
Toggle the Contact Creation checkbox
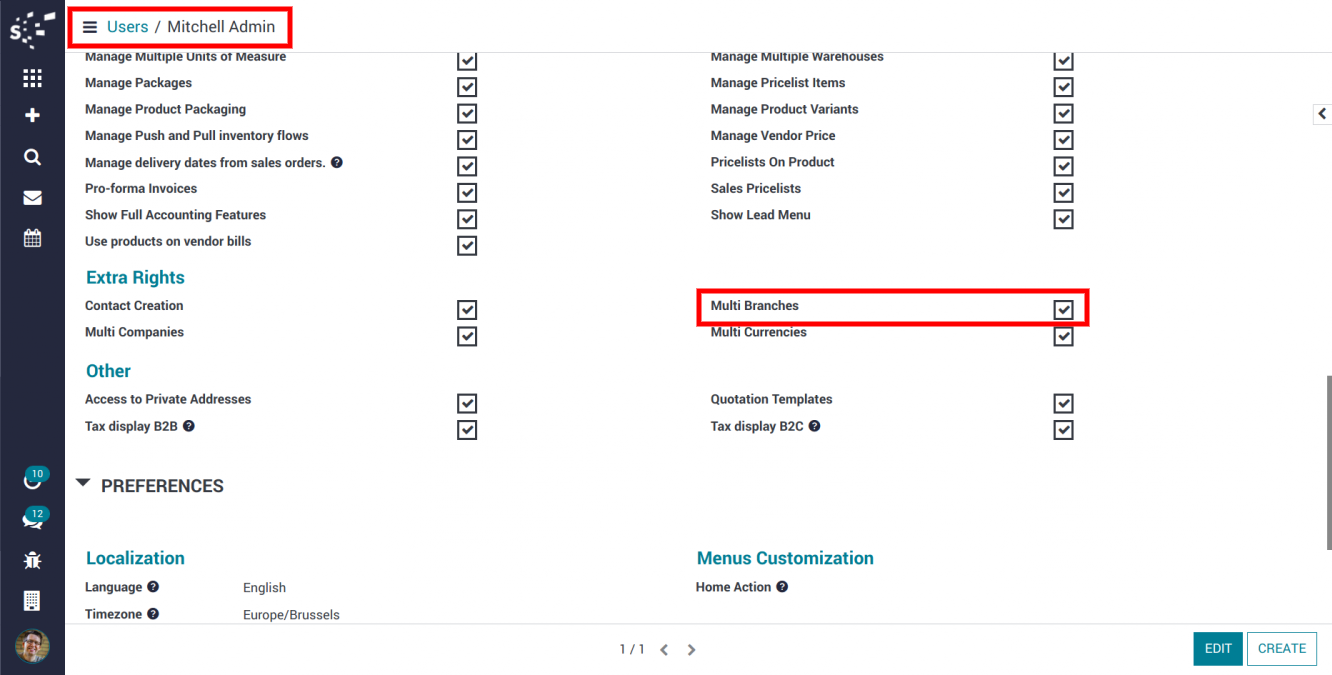pos(466,310)
